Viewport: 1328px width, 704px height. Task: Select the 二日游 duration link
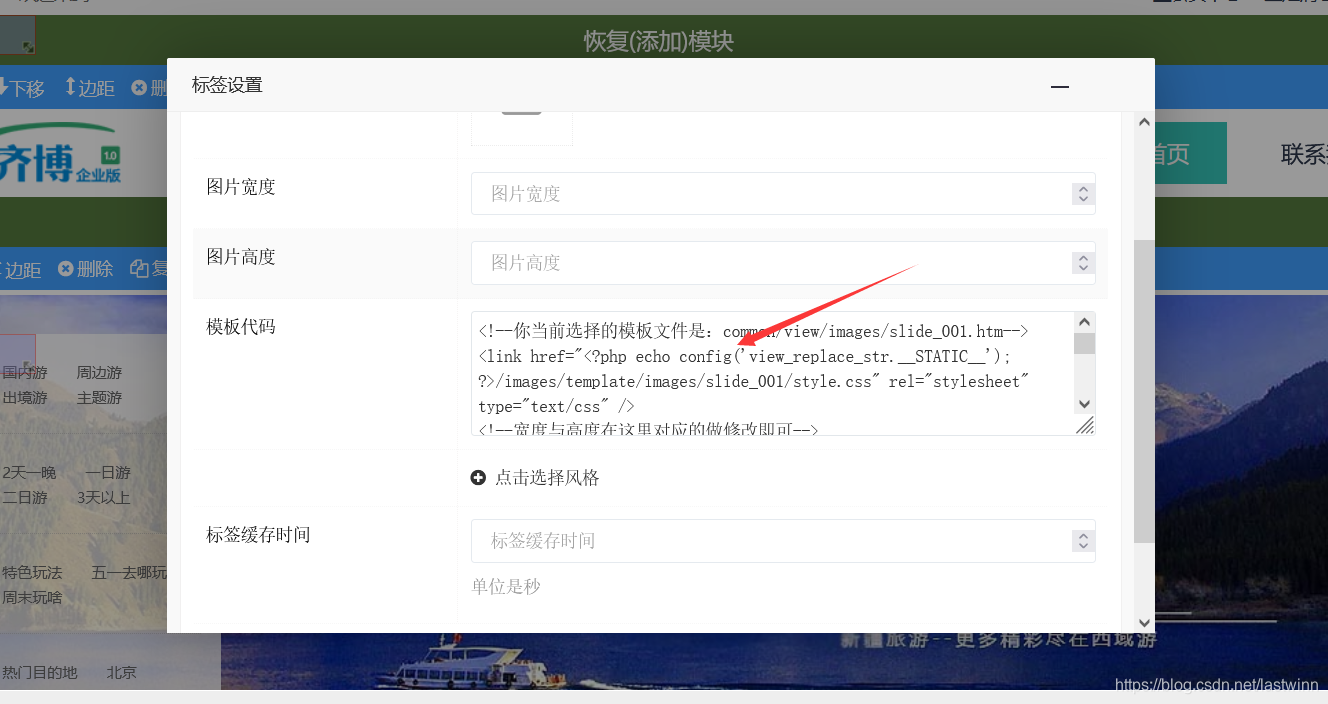(x=25, y=498)
